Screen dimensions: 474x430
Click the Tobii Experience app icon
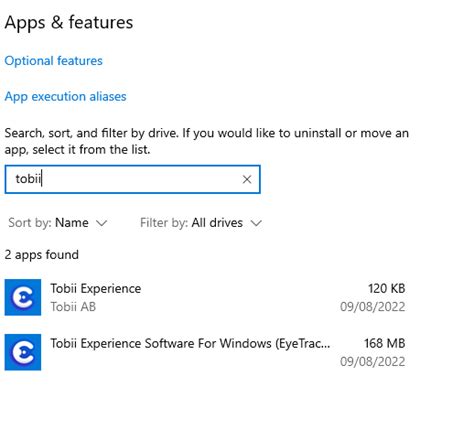[23, 297]
